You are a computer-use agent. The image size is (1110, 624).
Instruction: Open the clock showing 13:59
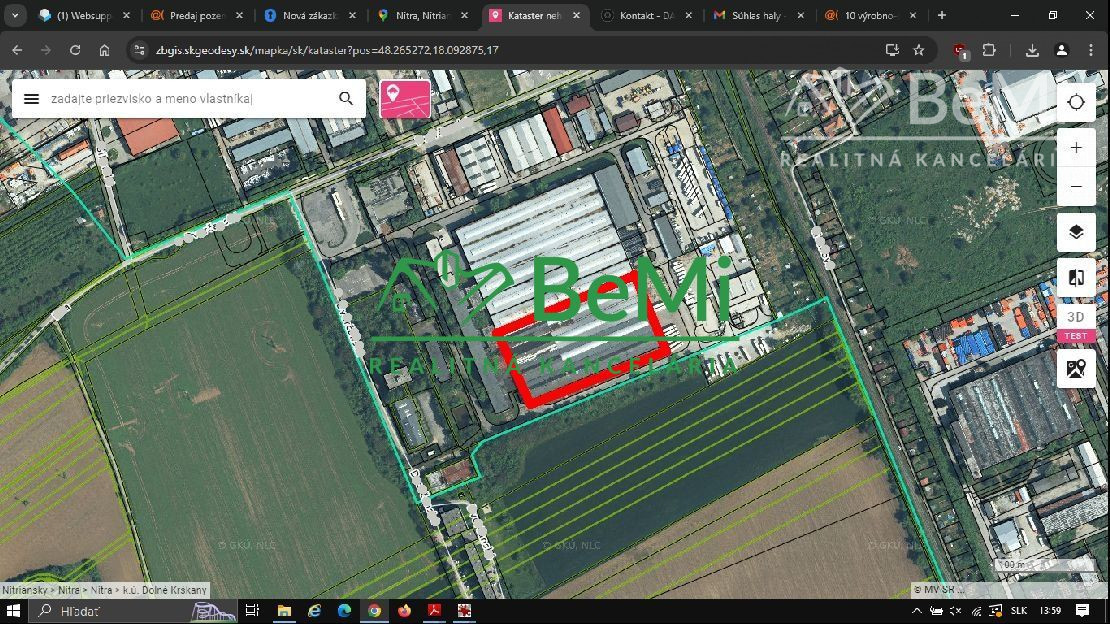click(x=1051, y=611)
